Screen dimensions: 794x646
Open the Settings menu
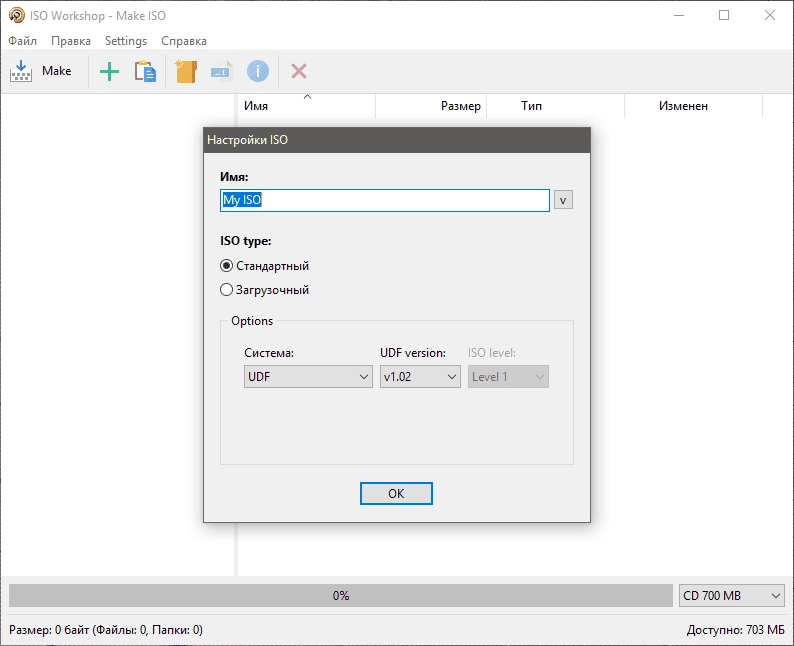[x=126, y=41]
